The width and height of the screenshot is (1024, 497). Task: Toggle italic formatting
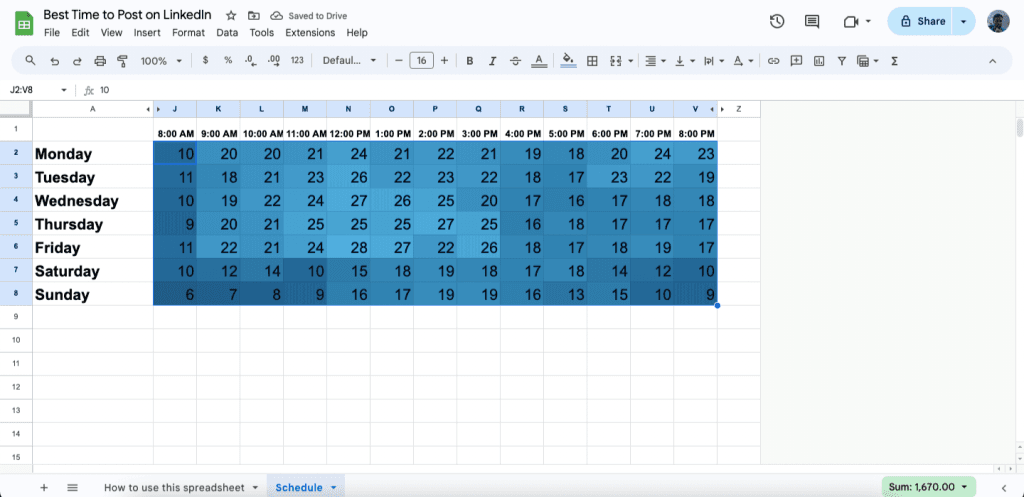click(x=493, y=61)
